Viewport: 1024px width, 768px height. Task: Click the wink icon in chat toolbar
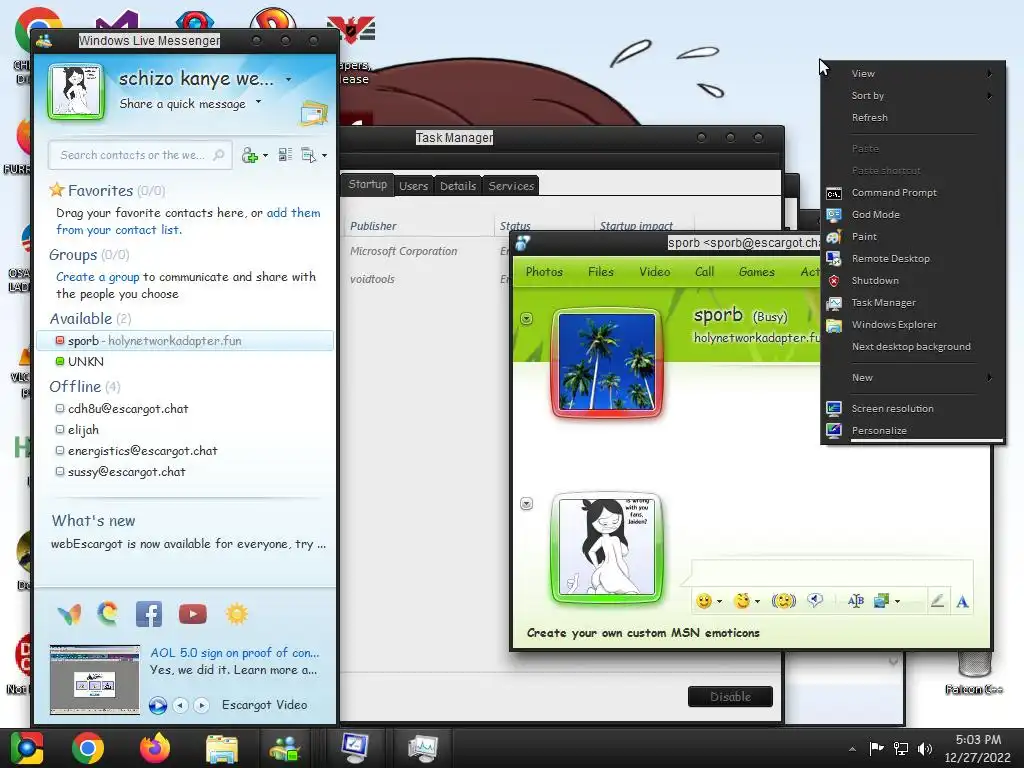click(x=741, y=601)
